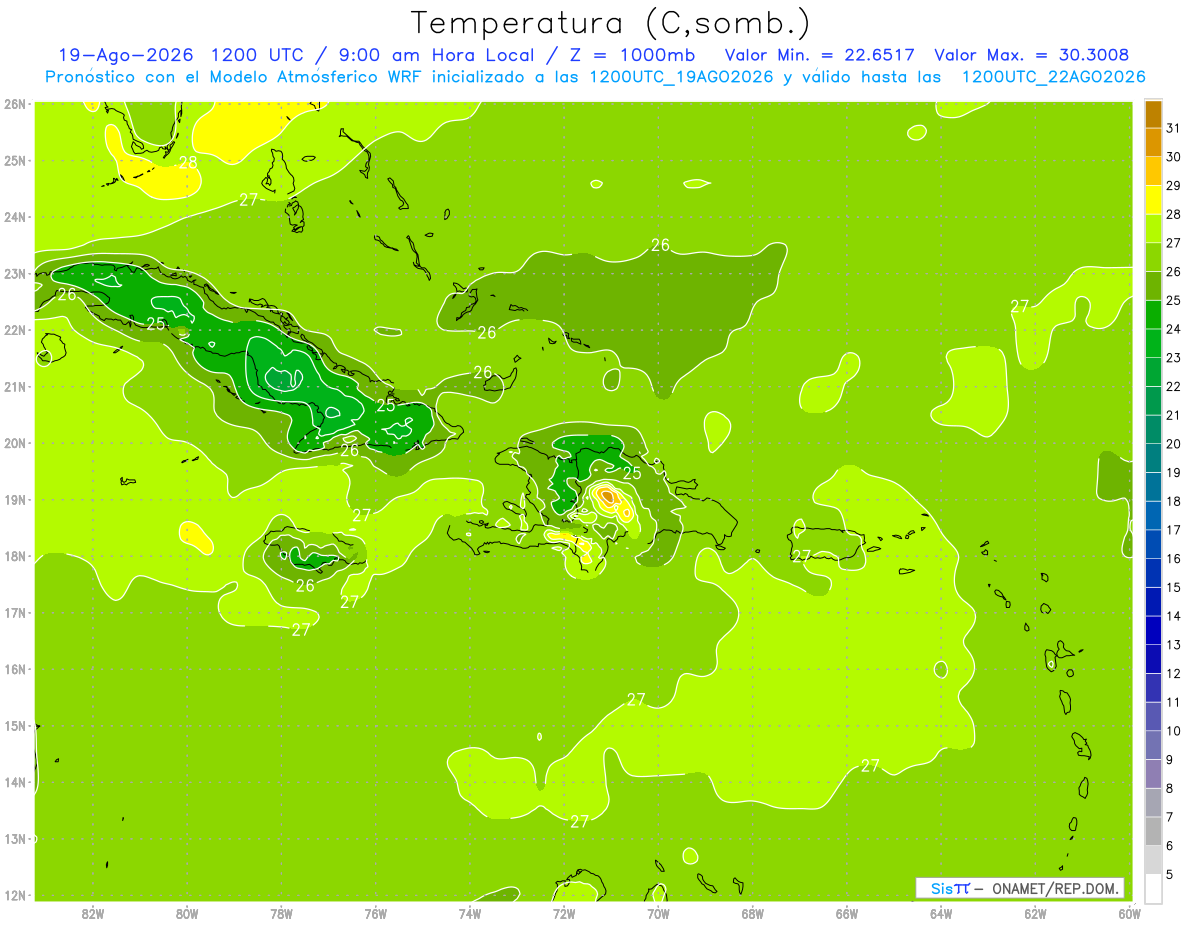
Task: Click the '78W' longitude axis label
Action: click(x=281, y=913)
